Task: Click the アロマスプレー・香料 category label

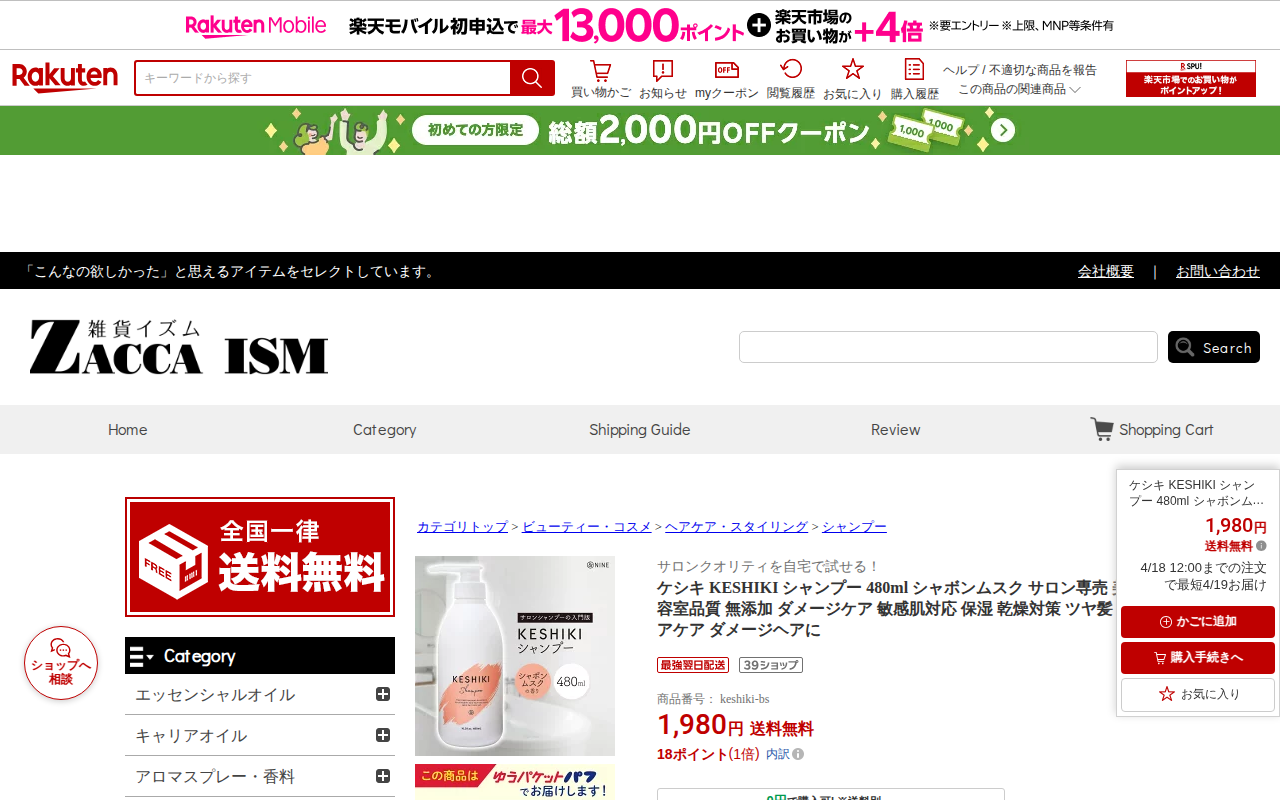Action: tap(215, 777)
